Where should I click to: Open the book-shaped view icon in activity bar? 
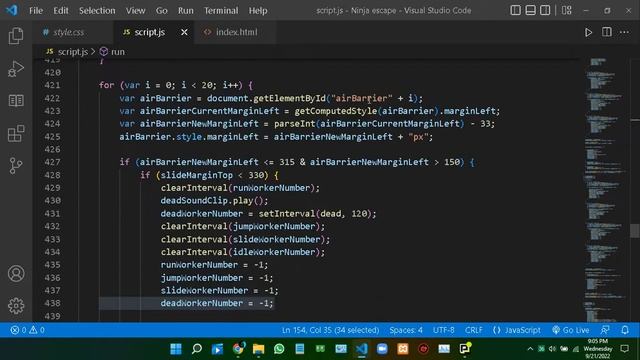[16, 100]
